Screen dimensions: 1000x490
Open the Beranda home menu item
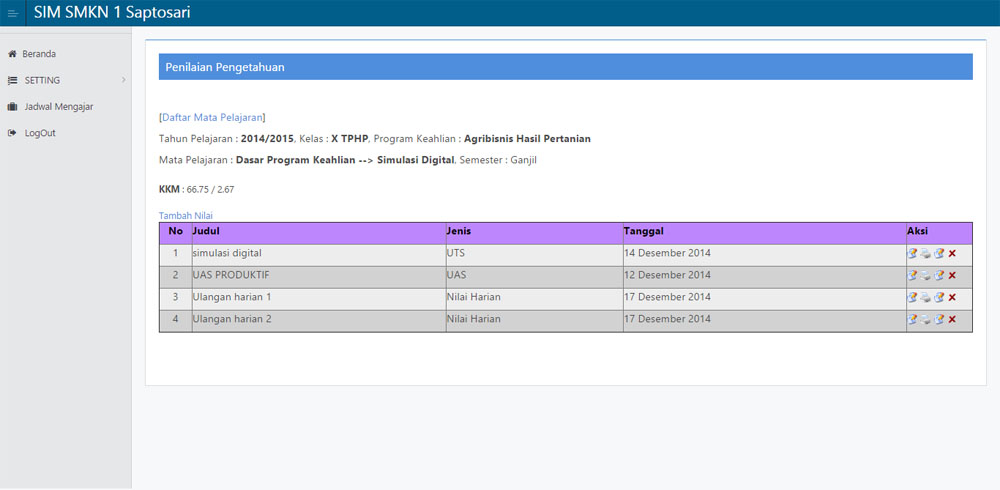[38, 54]
